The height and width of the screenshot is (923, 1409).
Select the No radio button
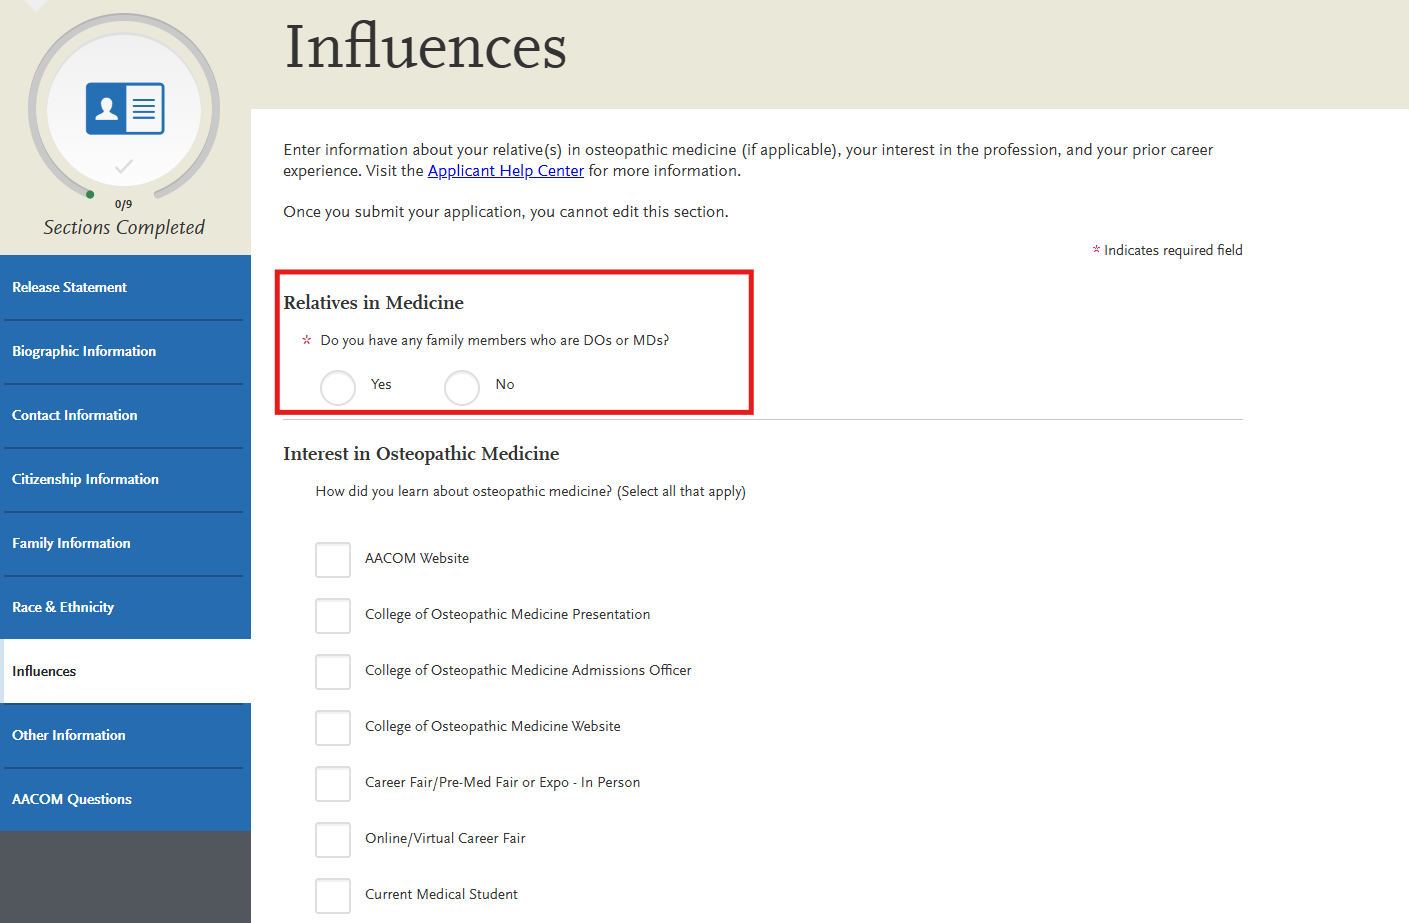coord(461,387)
